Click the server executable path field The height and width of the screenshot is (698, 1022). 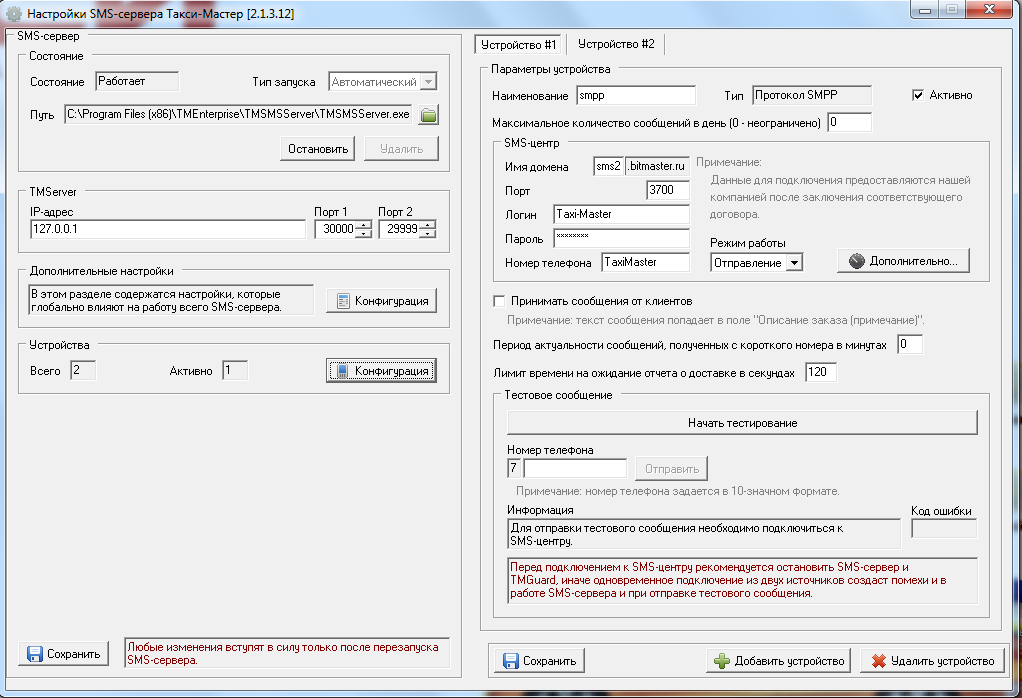tap(238, 114)
